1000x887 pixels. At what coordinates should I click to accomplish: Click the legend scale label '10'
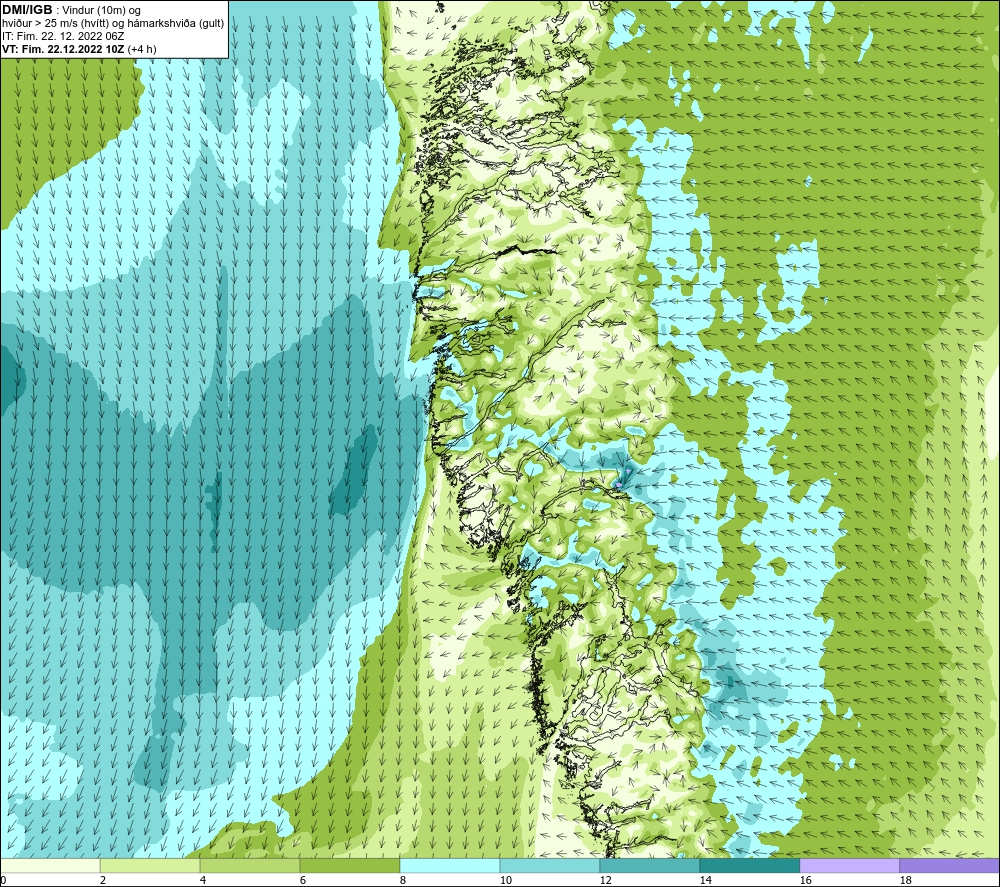click(505, 881)
